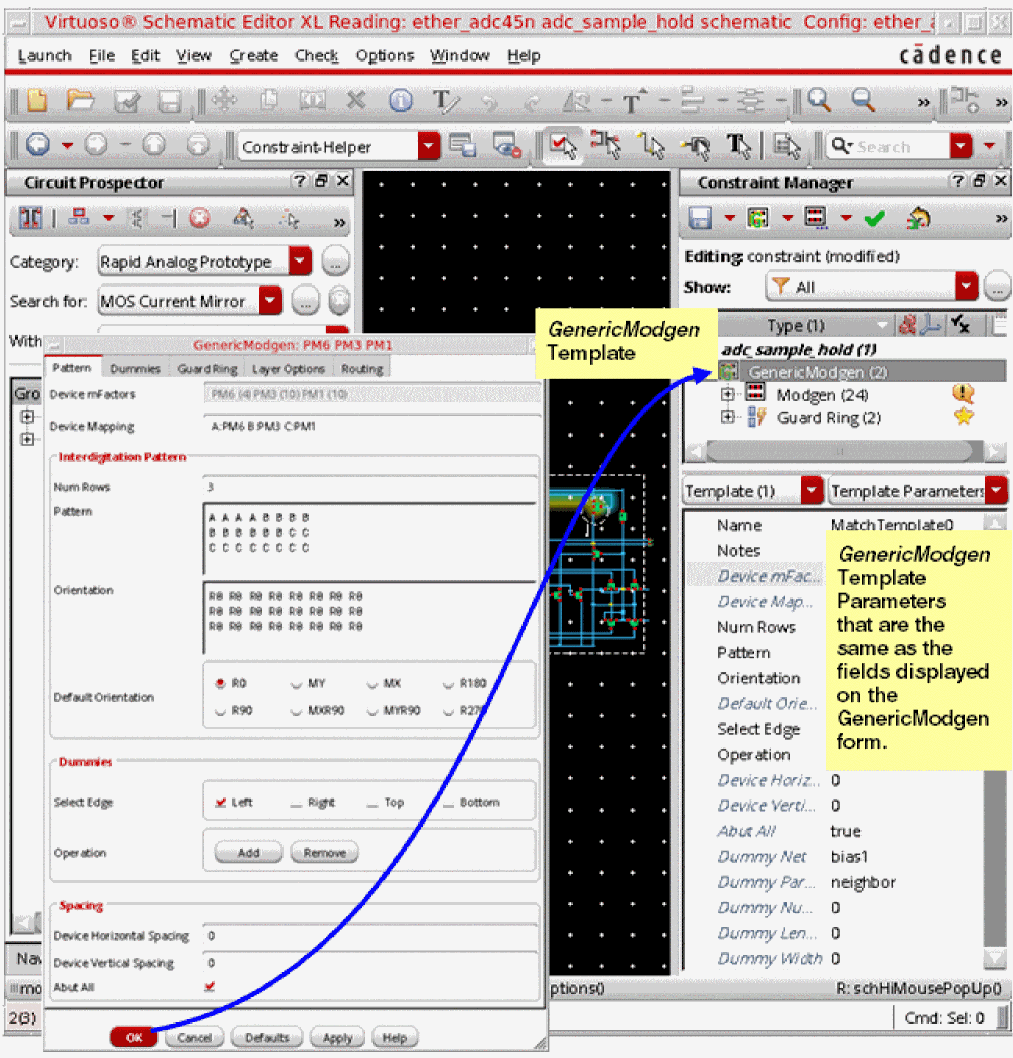Click the Constraint Manager save icon
The height and width of the screenshot is (1058, 1013).
coord(701,218)
